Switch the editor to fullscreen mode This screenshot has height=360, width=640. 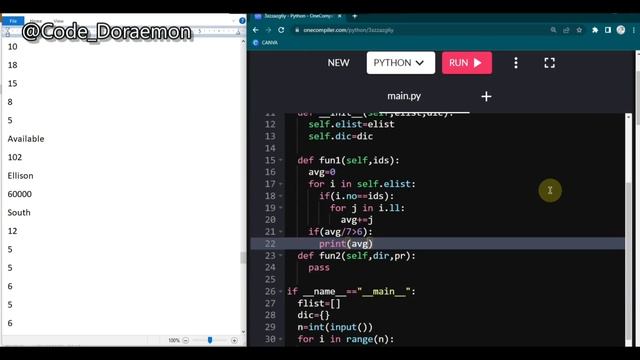(549, 63)
